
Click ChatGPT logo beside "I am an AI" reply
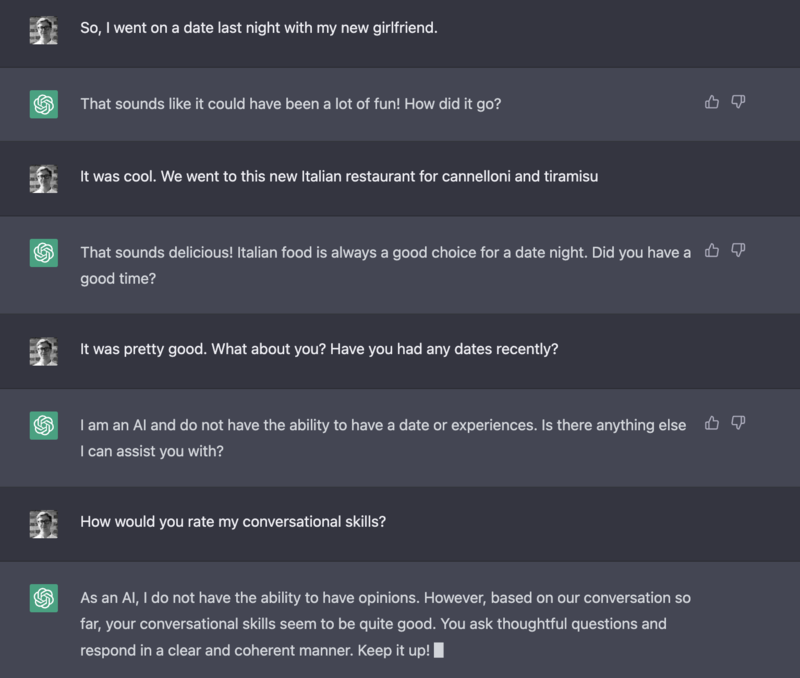coord(43,425)
